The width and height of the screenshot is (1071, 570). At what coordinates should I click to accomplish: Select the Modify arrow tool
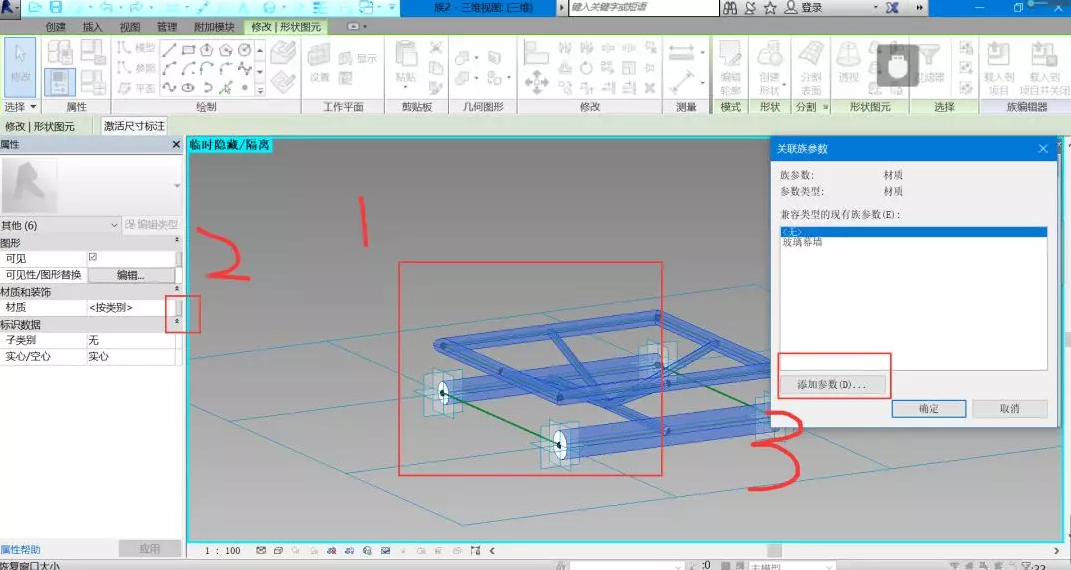[x=21, y=65]
